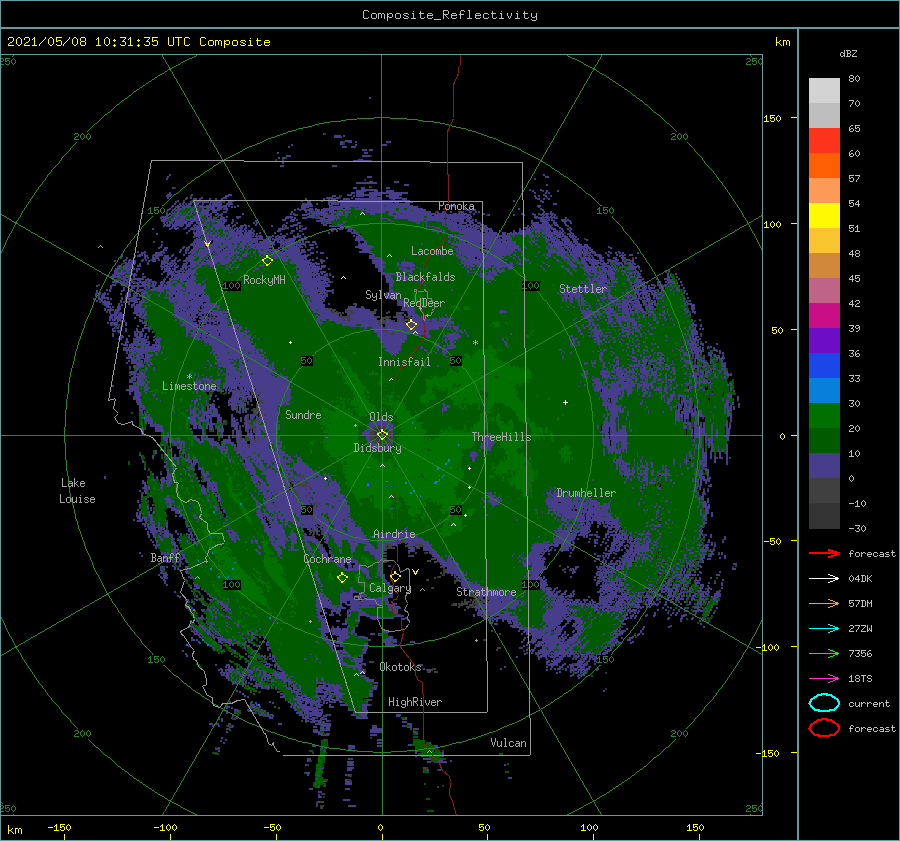Viewport: 900px width, 841px height.
Task: Click the Innisfail city label
Action: tap(404, 362)
